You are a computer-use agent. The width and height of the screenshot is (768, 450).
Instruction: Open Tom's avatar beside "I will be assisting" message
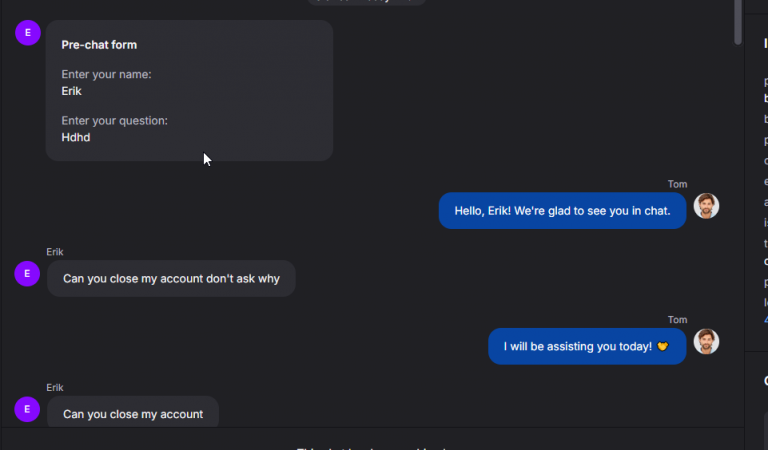pyautogui.click(x=706, y=342)
